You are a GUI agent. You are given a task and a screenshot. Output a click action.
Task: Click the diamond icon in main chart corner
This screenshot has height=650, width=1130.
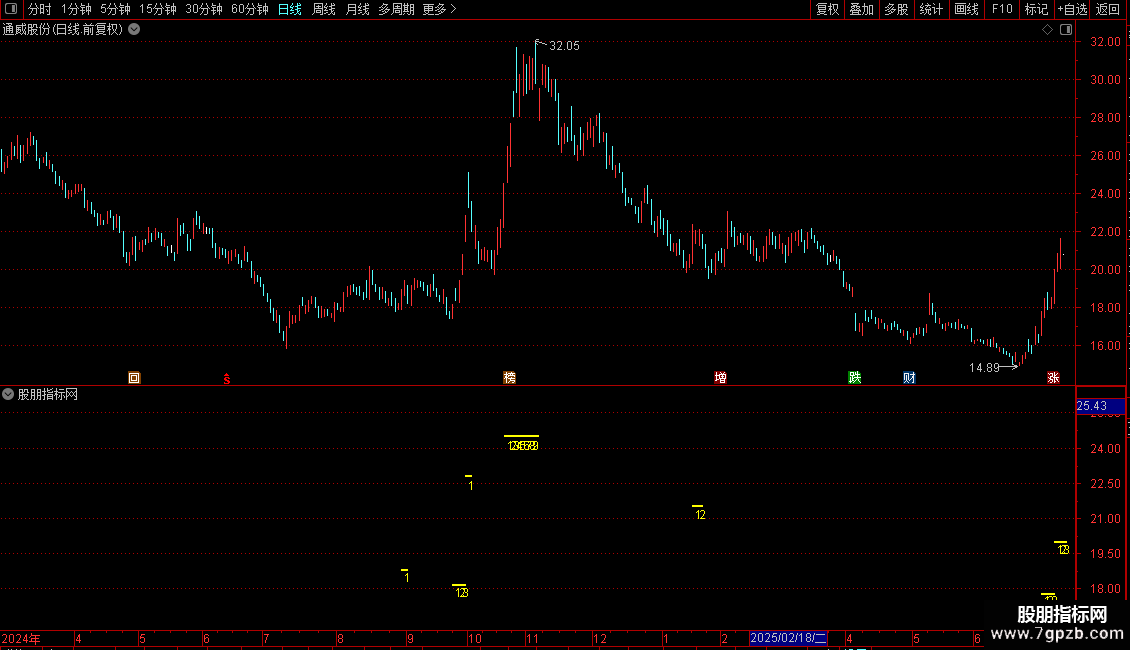coord(1048,30)
